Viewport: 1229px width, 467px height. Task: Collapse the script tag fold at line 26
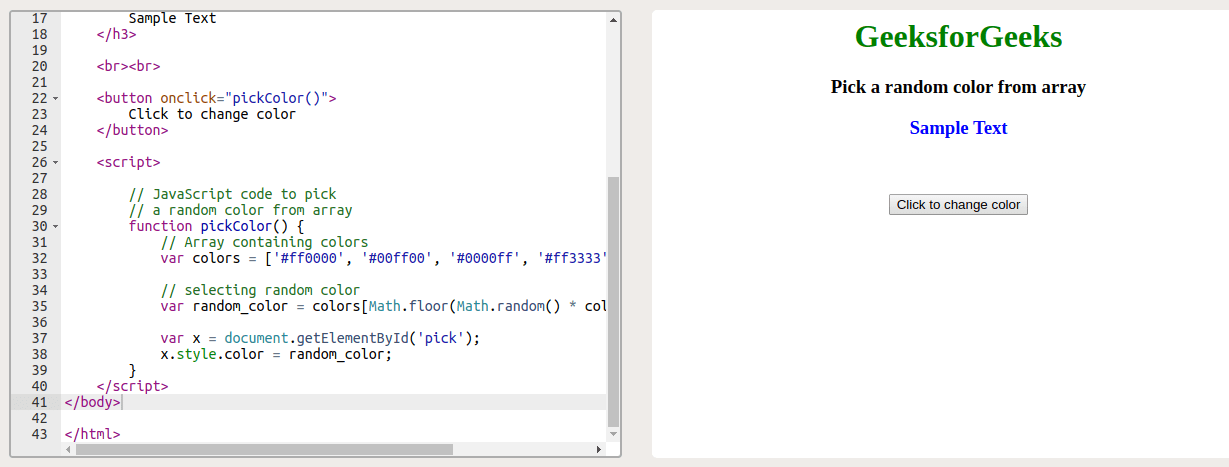55,162
